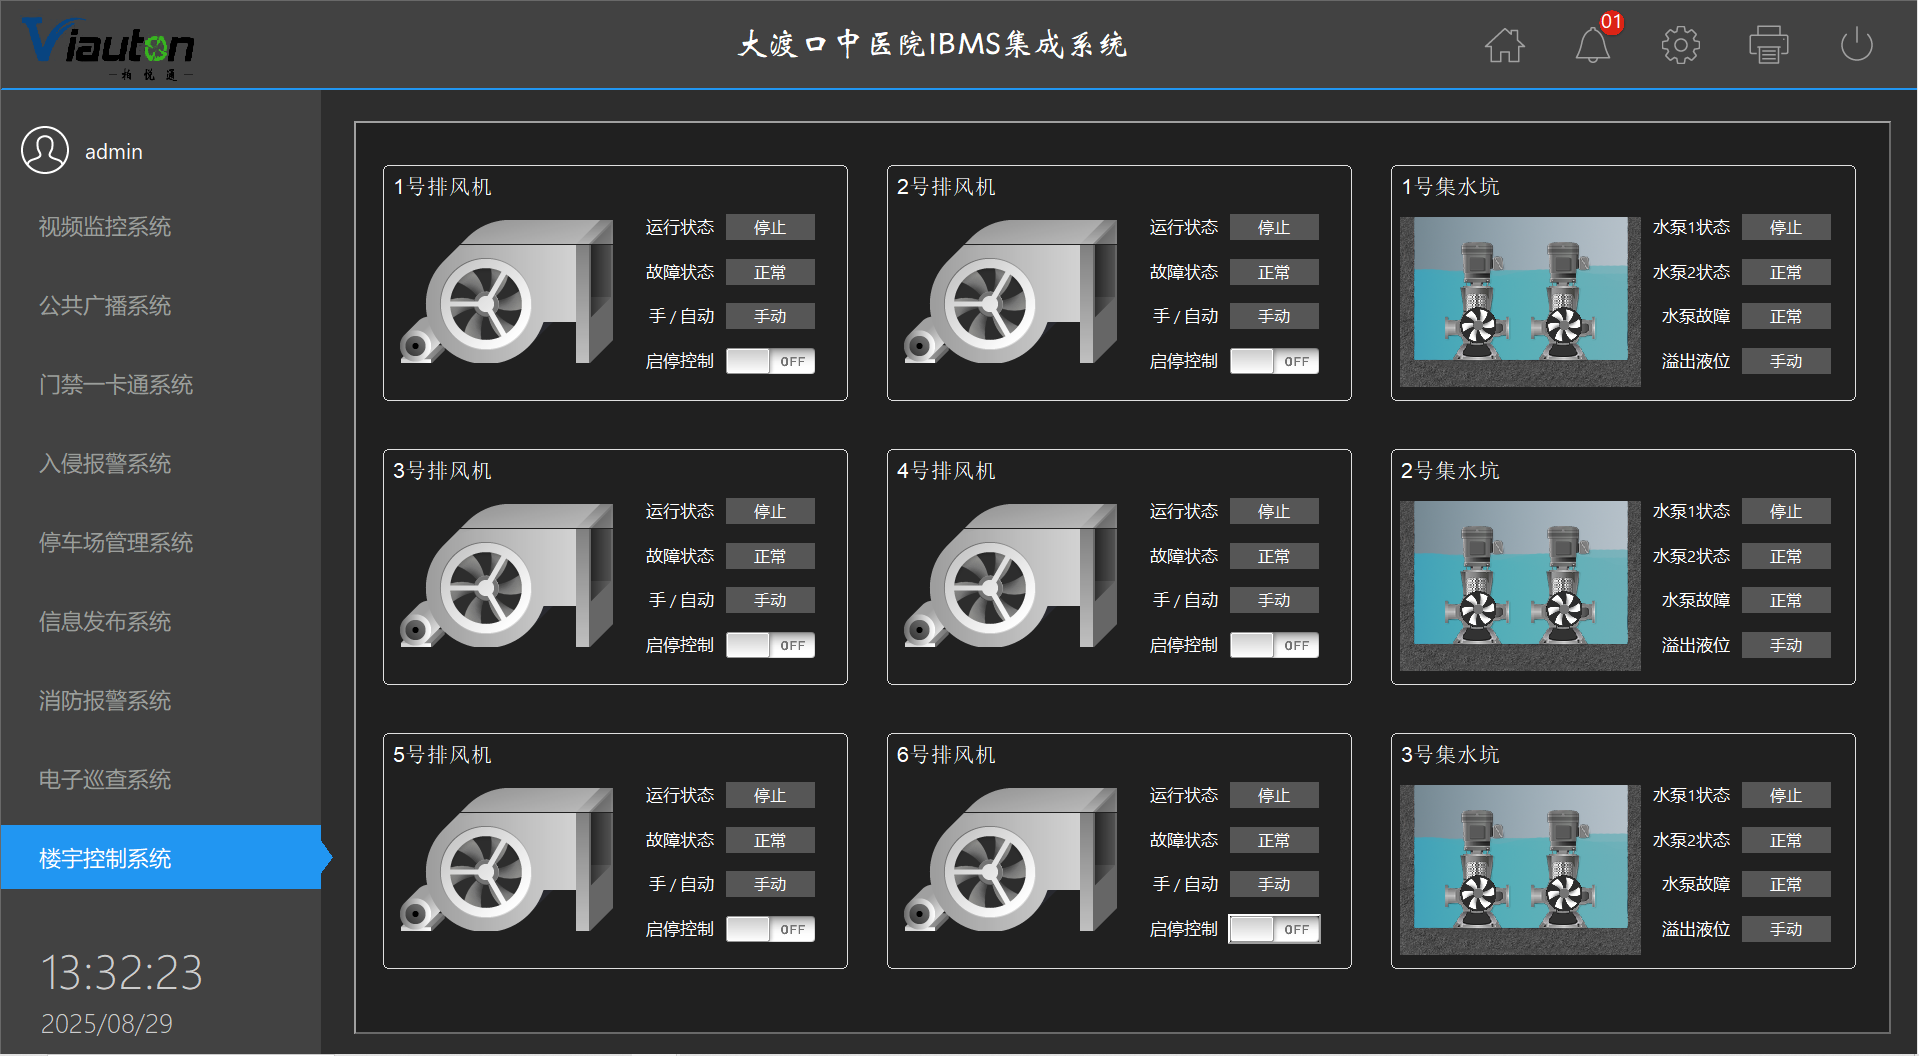Switch to 停车场管理系统 in sidebar

click(x=116, y=543)
